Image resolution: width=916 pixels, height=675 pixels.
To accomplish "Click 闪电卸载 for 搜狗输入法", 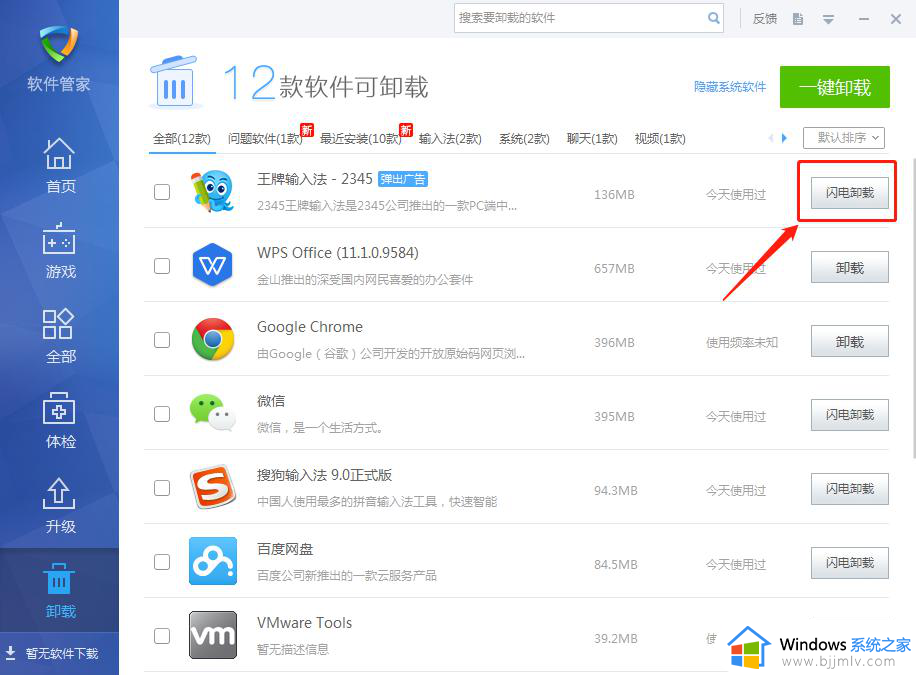I will [x=849, y=489].
